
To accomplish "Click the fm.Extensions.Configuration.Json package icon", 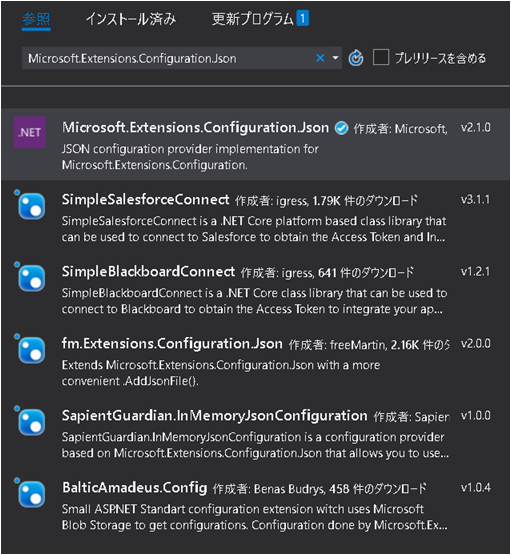I will click(x=31, y=350).
